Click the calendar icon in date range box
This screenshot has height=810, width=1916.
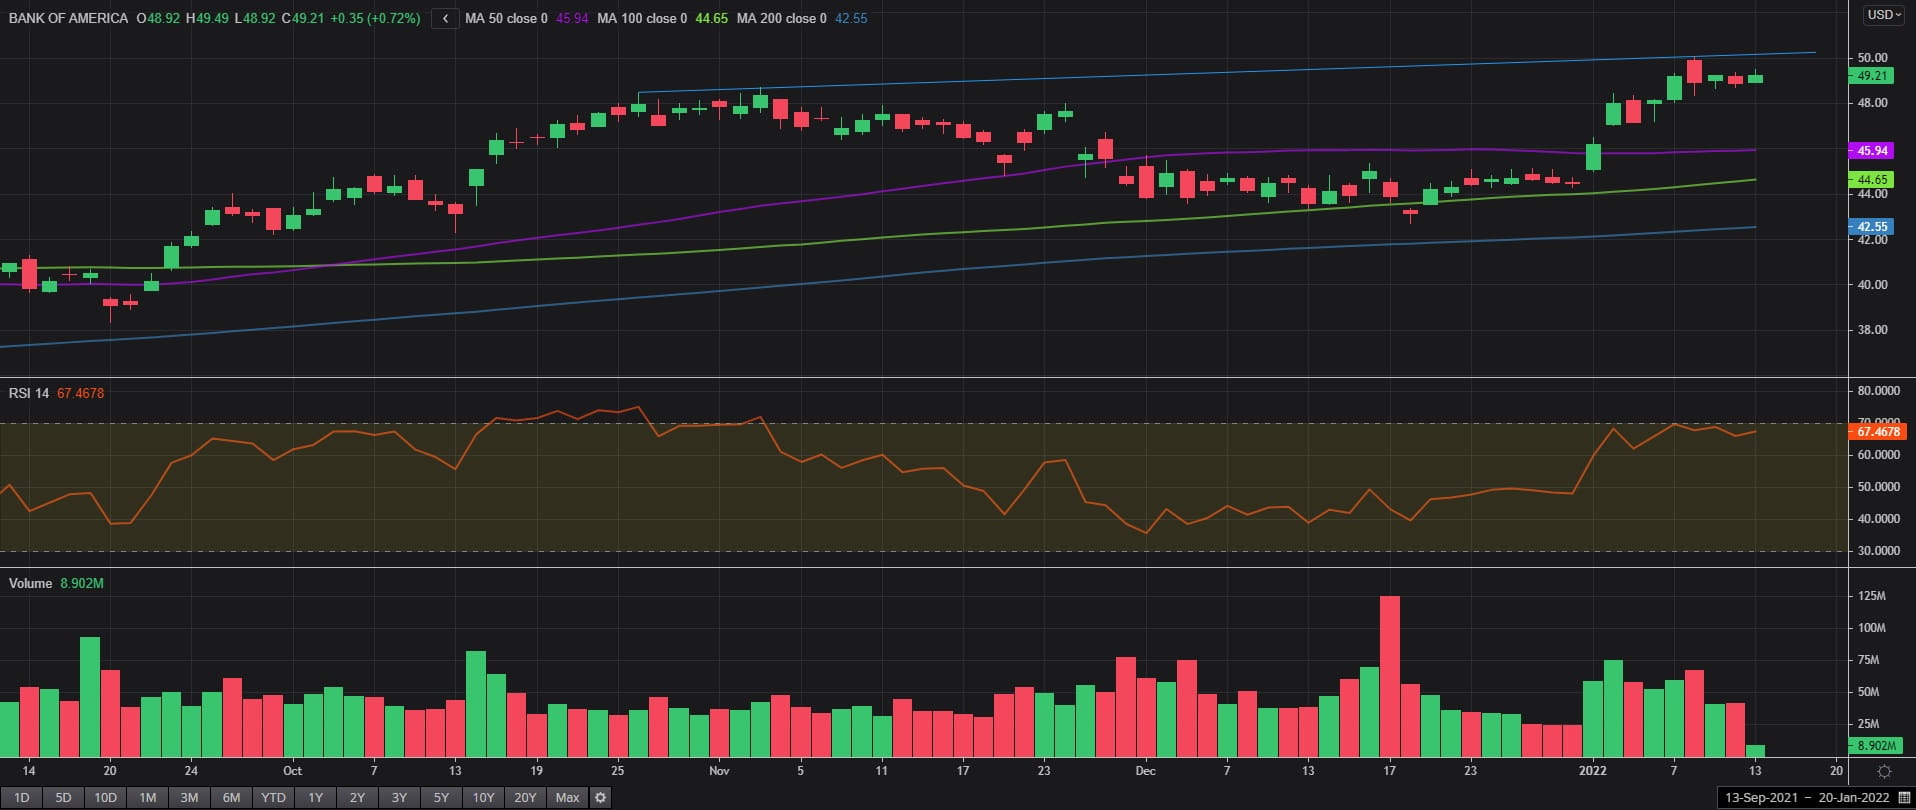tap(1904, 798)
